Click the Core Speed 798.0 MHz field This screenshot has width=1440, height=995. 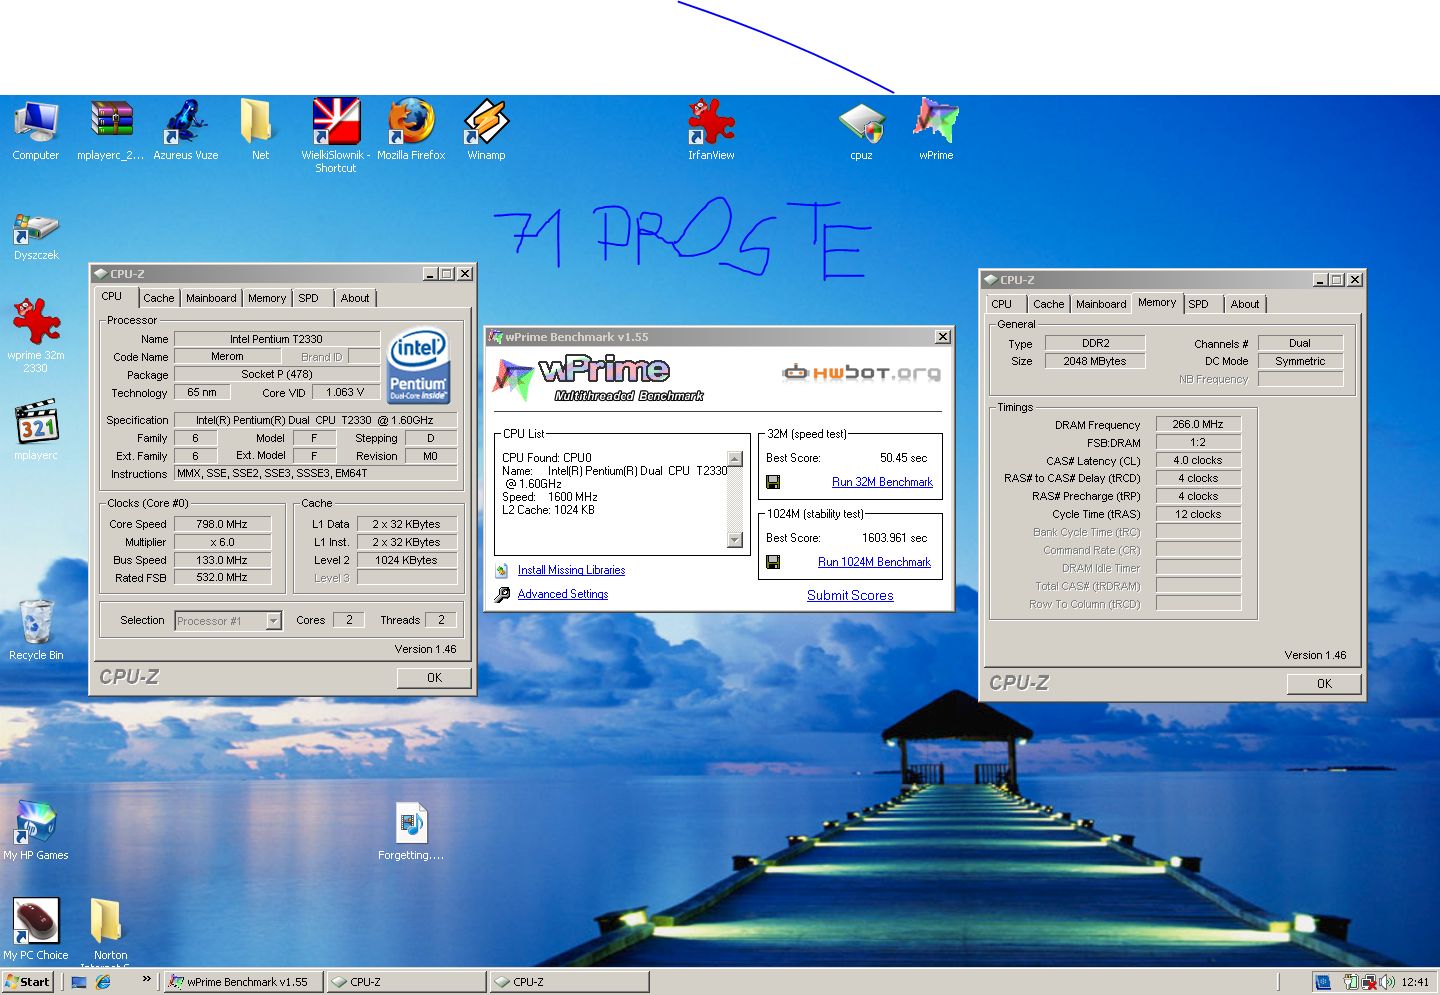pyautogui.click(x=222, y=524)
